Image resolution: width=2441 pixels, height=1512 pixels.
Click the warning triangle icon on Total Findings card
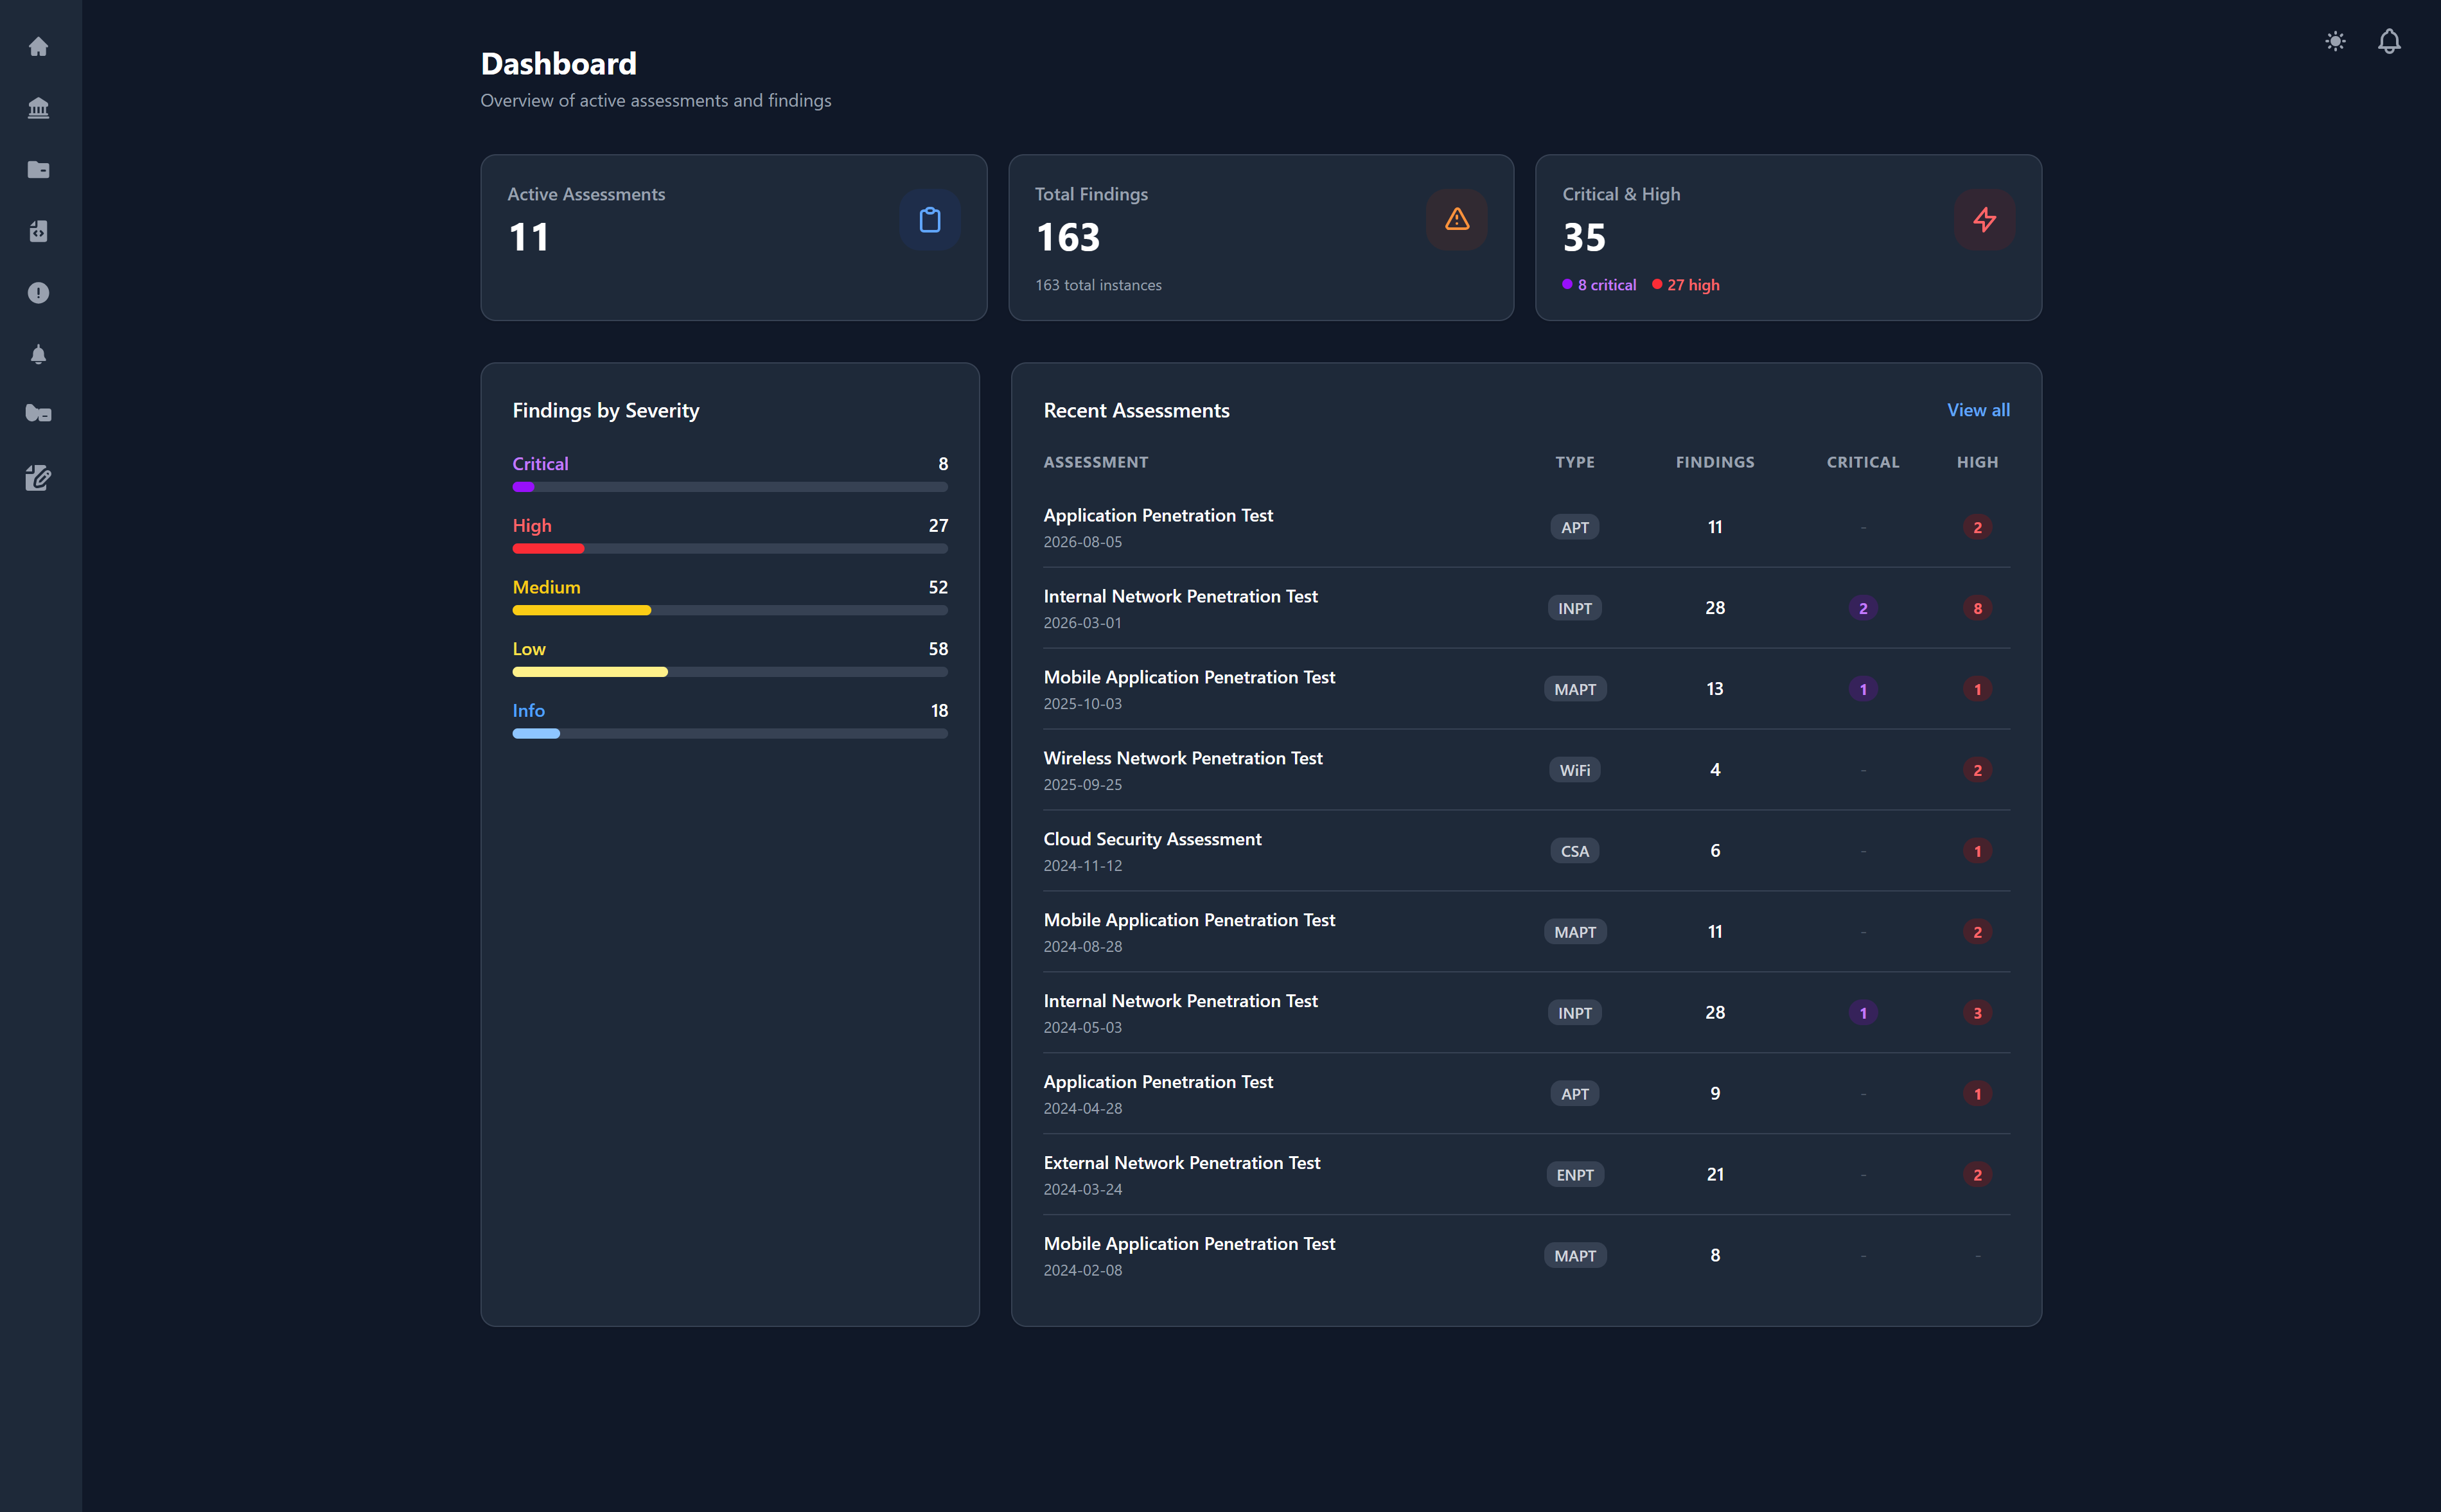click(1456, 220)
